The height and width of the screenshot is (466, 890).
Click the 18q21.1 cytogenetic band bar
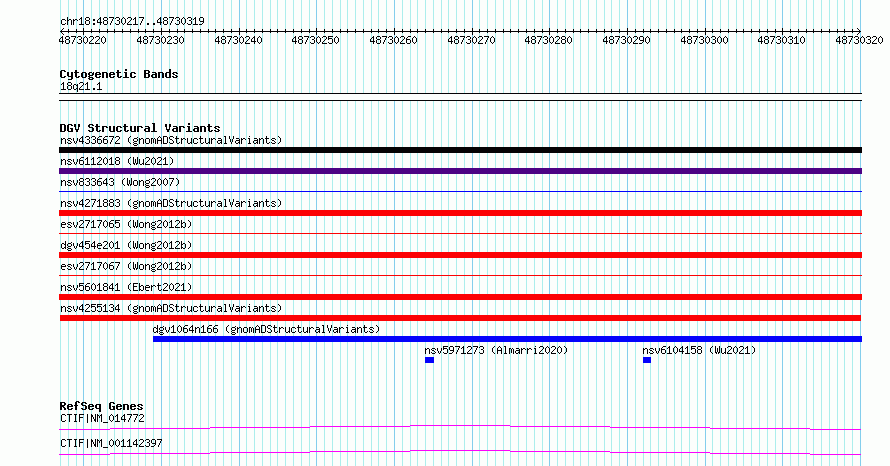pyautogui.click(x=460, y=97)
